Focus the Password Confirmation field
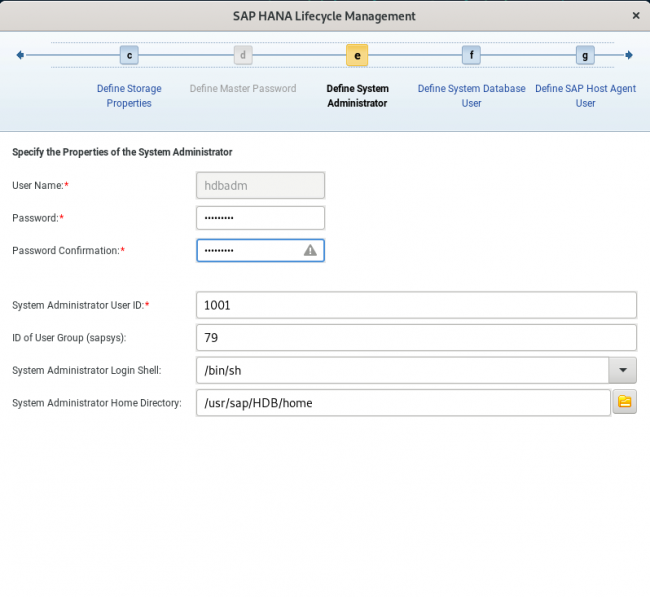 pyautogui.click(x=260, y=250)
